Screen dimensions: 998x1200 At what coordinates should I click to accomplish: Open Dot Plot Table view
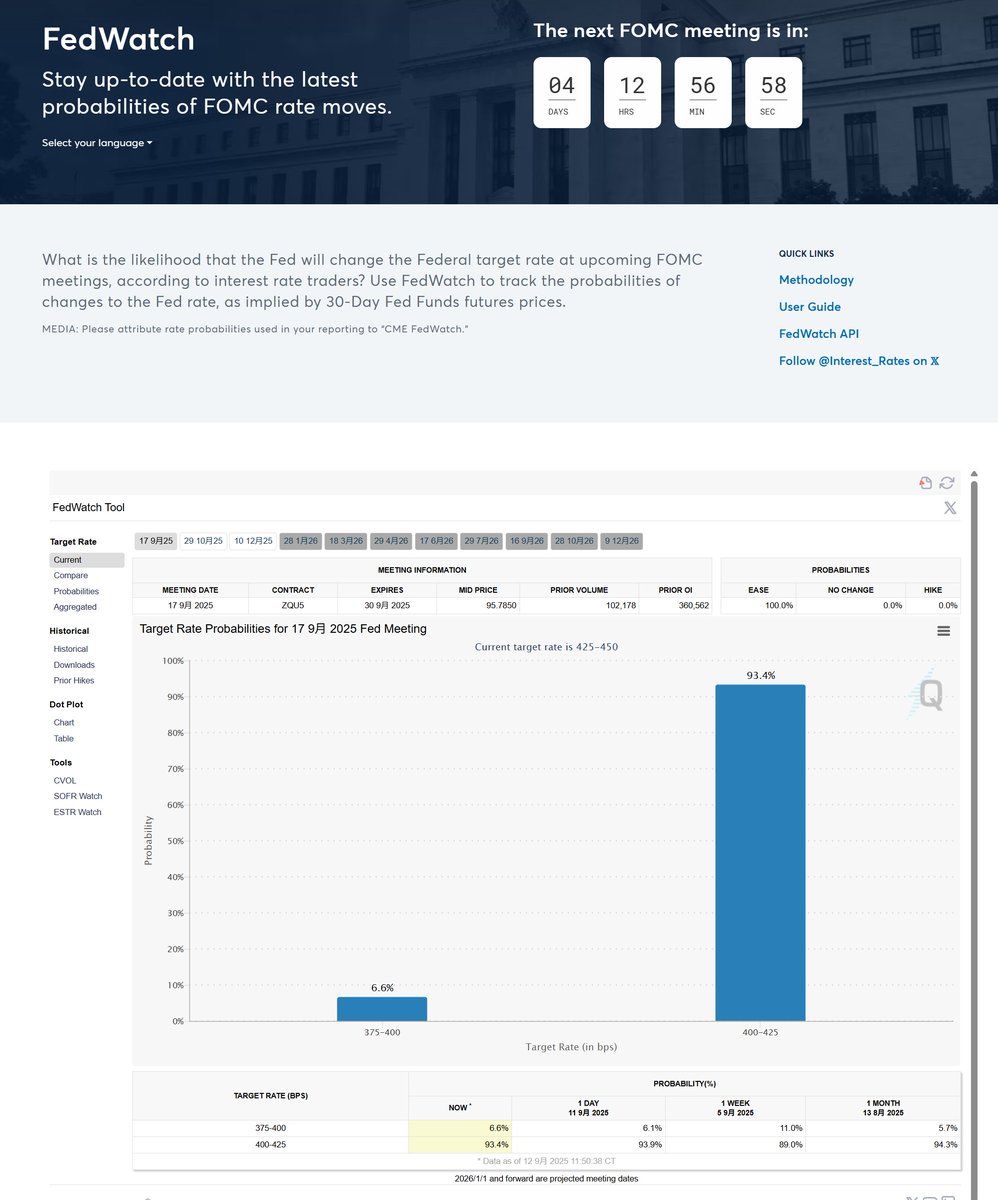click(x=64, y=738)
